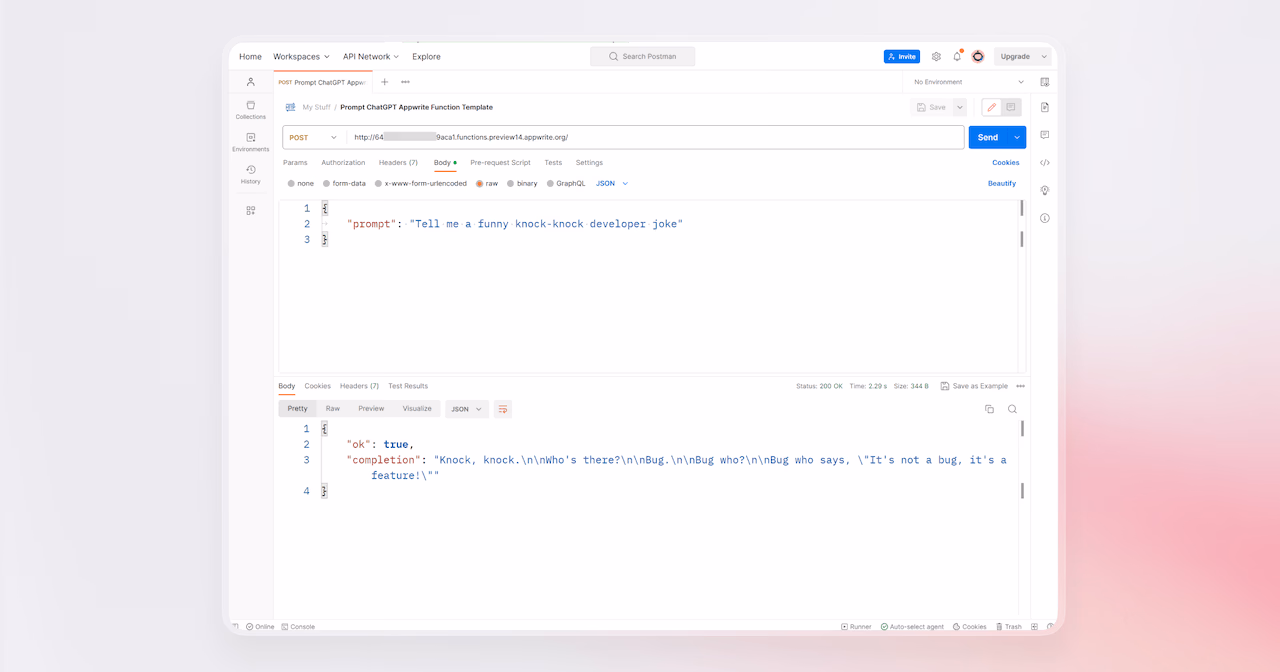Switch to comment mode icon
Image resolution: width=1280 pixels, height=672 pixels.
[1011, 107]
